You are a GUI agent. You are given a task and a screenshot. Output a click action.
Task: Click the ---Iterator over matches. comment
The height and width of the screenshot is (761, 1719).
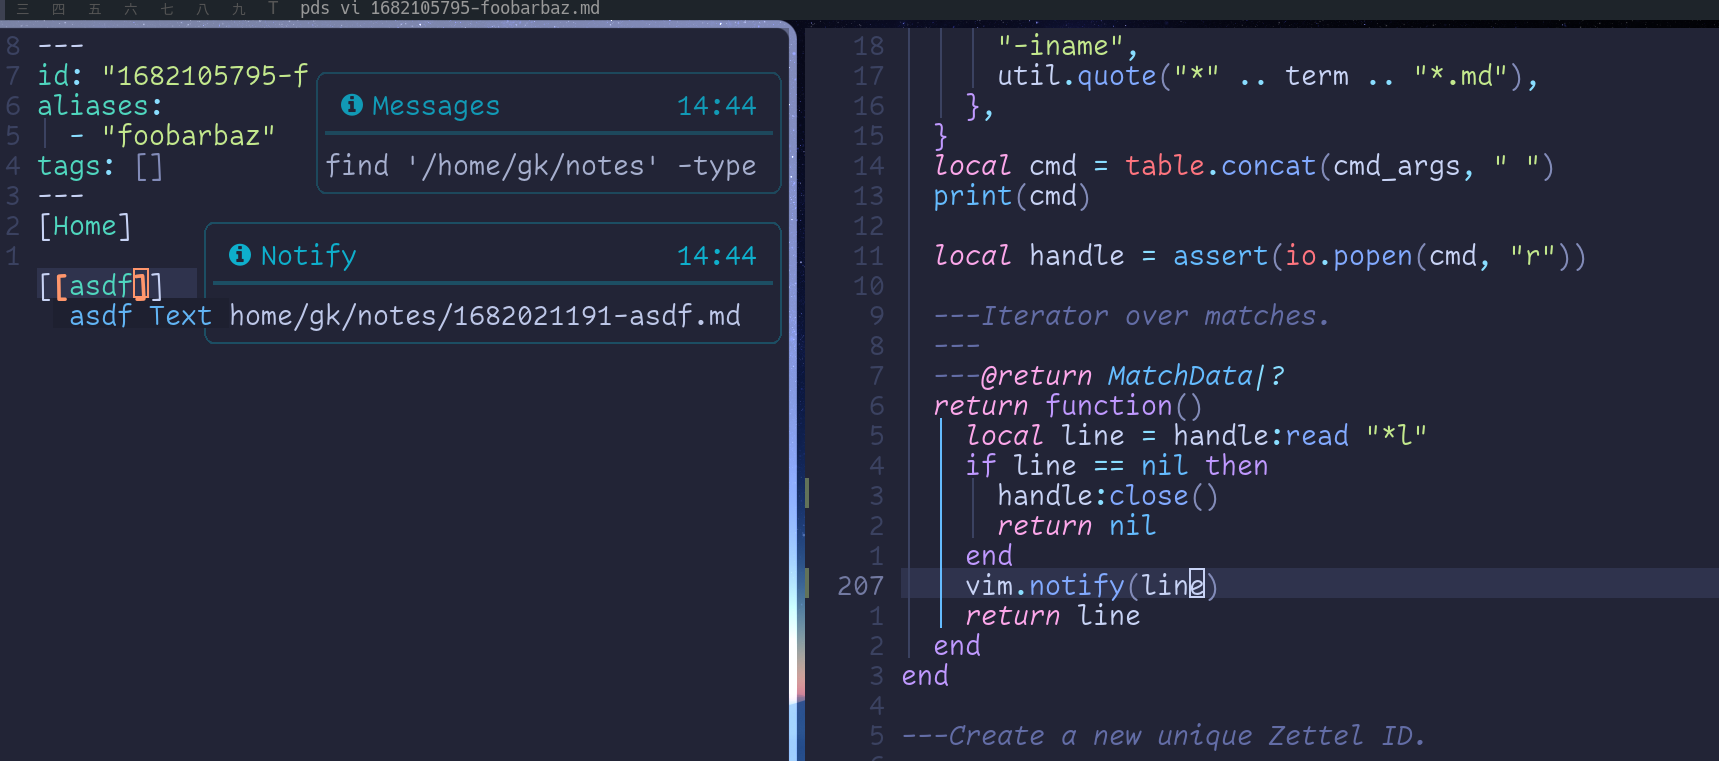(1132, 316)
